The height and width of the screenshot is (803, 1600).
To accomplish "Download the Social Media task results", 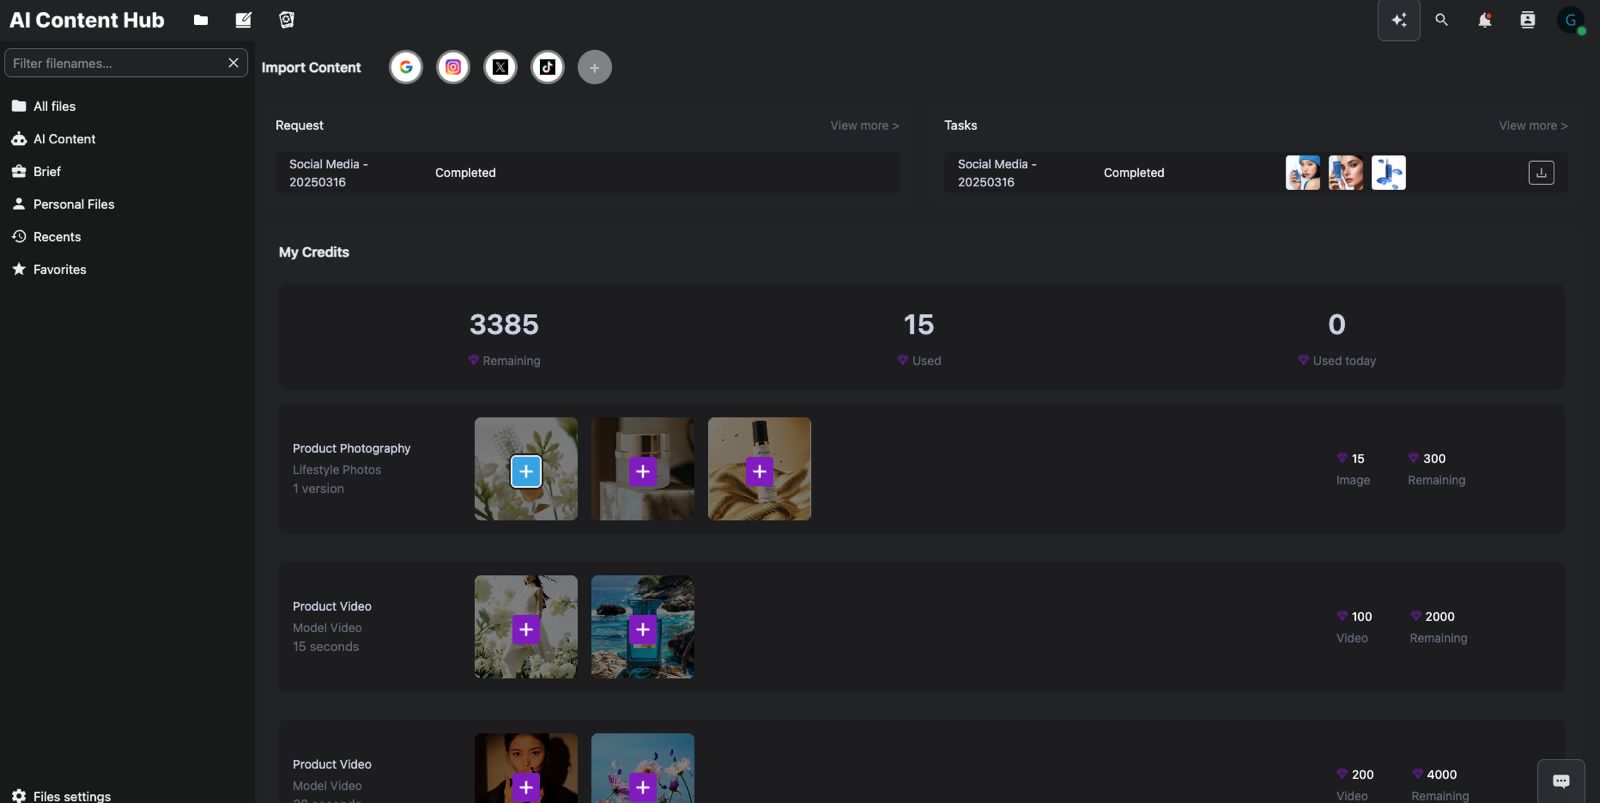I will [1540, 173].
